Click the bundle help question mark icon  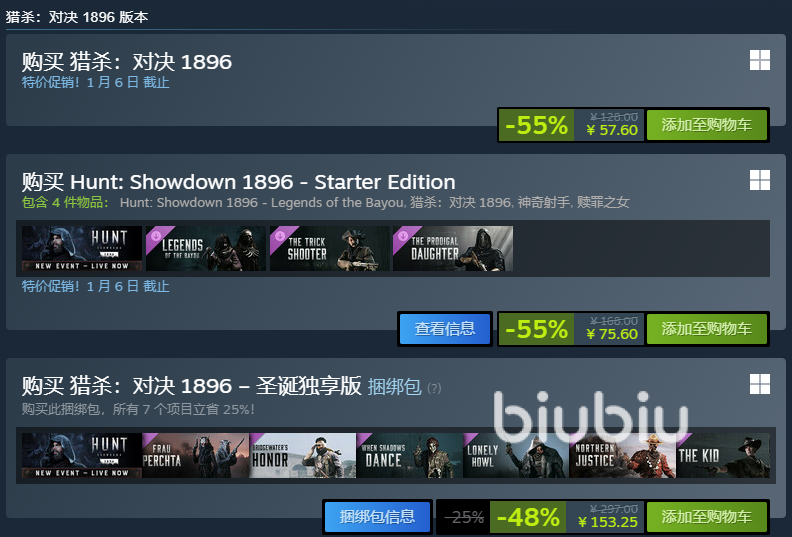click(434, 388)
